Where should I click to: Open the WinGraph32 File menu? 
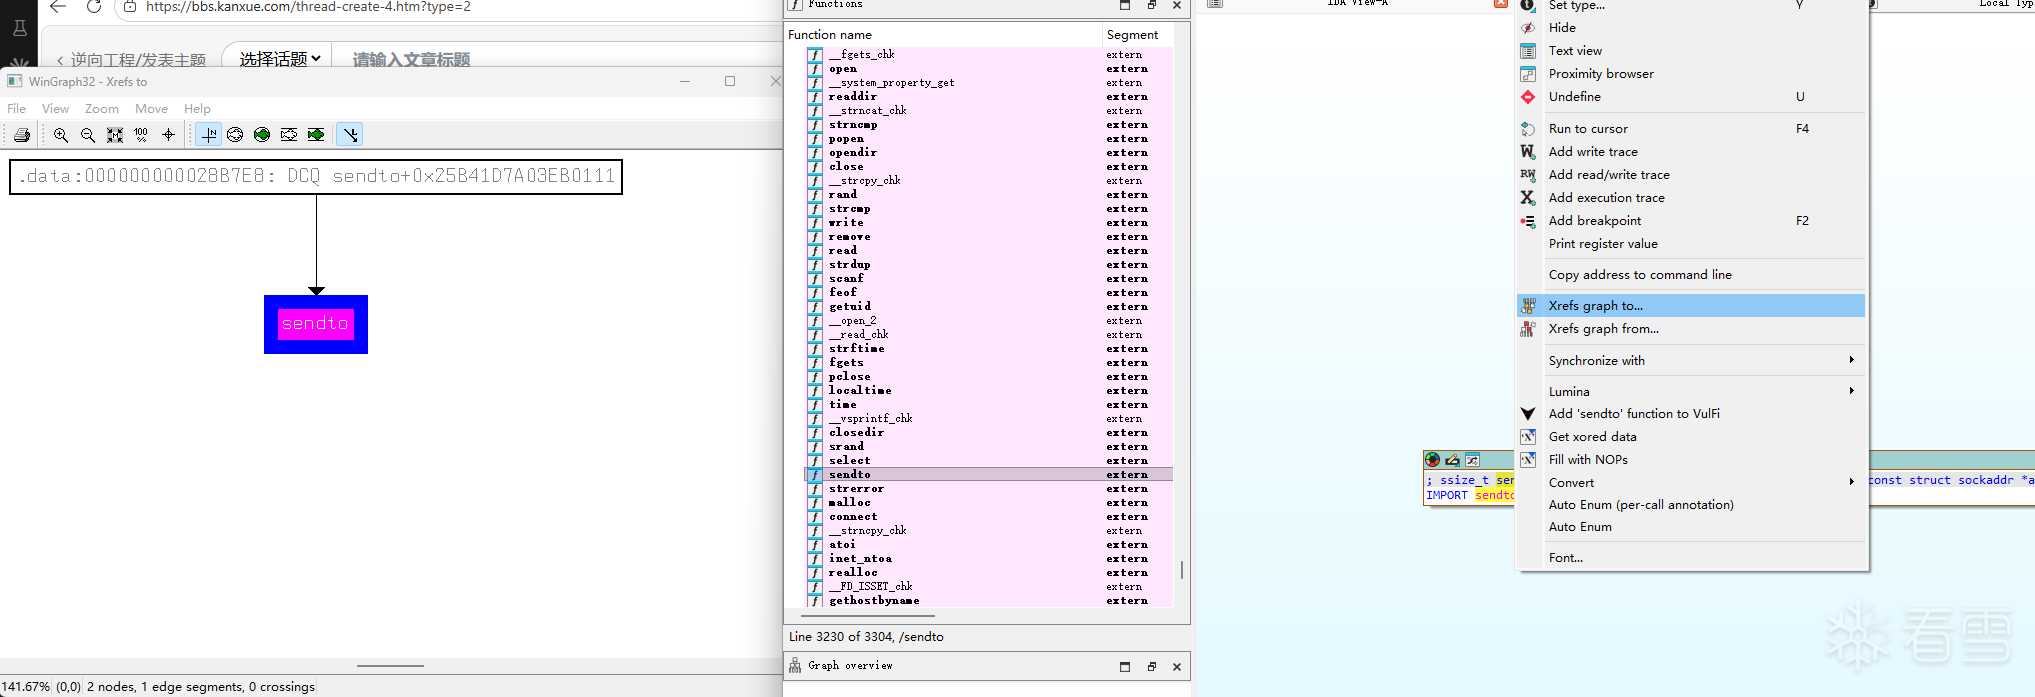click(17, 108)
